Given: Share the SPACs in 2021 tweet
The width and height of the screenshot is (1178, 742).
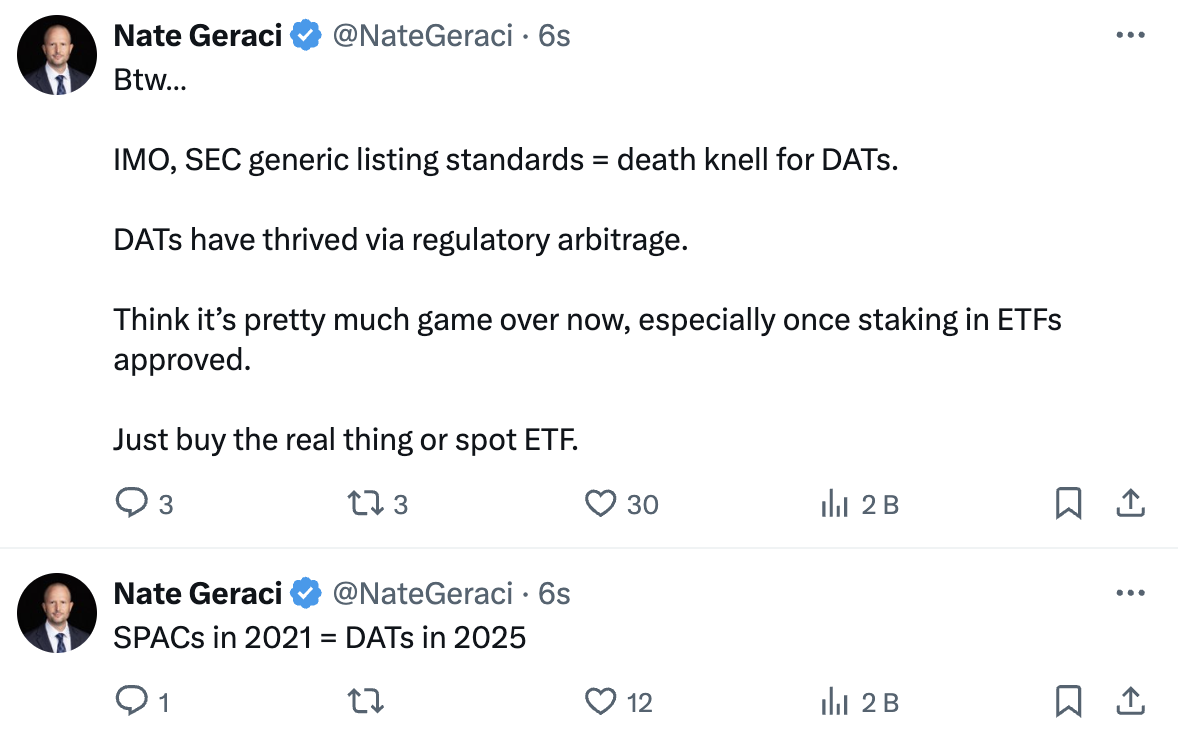Looking at the screenshot, I should 1130,702.
